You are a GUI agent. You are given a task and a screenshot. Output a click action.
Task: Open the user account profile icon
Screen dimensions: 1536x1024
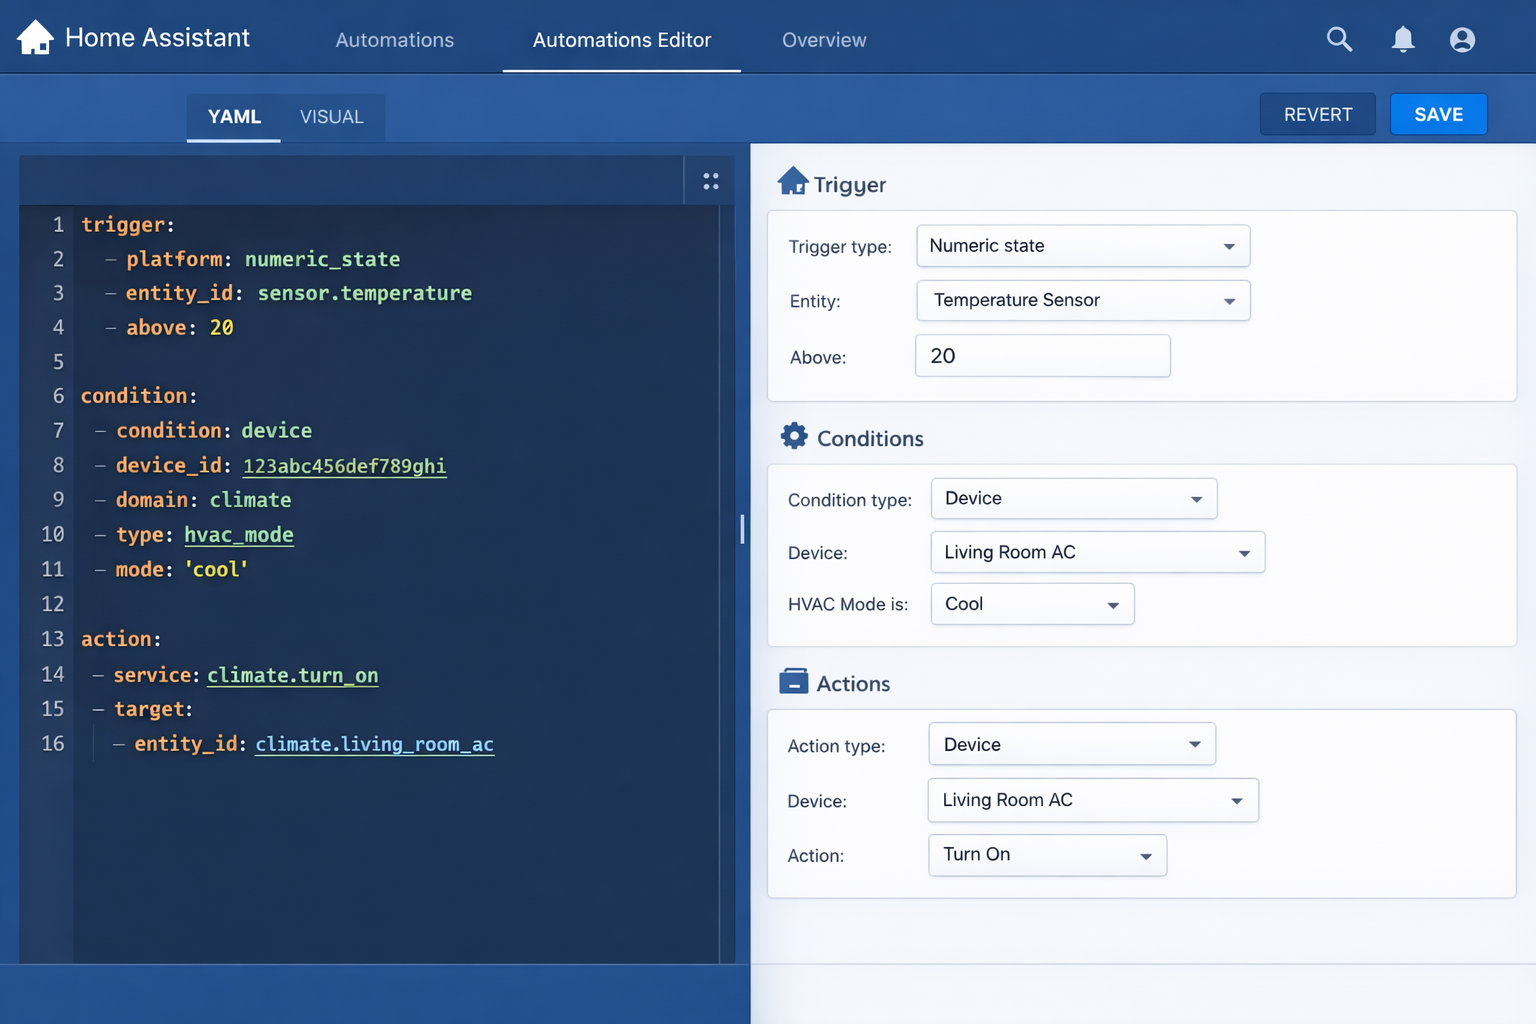1462,39
